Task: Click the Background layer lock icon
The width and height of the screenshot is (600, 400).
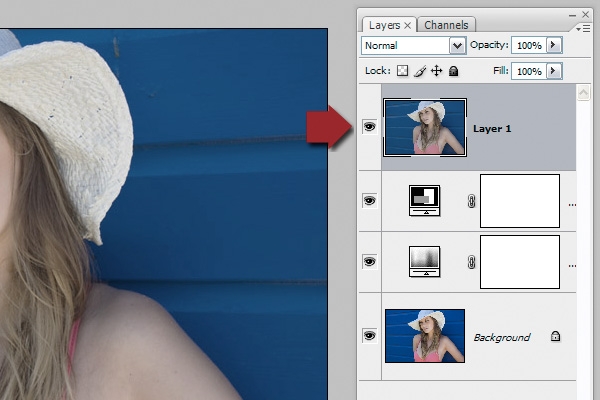Action: pos(555,336)
